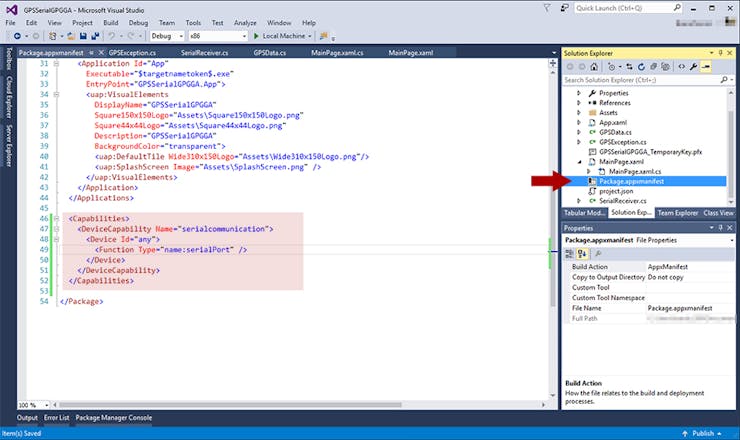Open the File menu

10,23
